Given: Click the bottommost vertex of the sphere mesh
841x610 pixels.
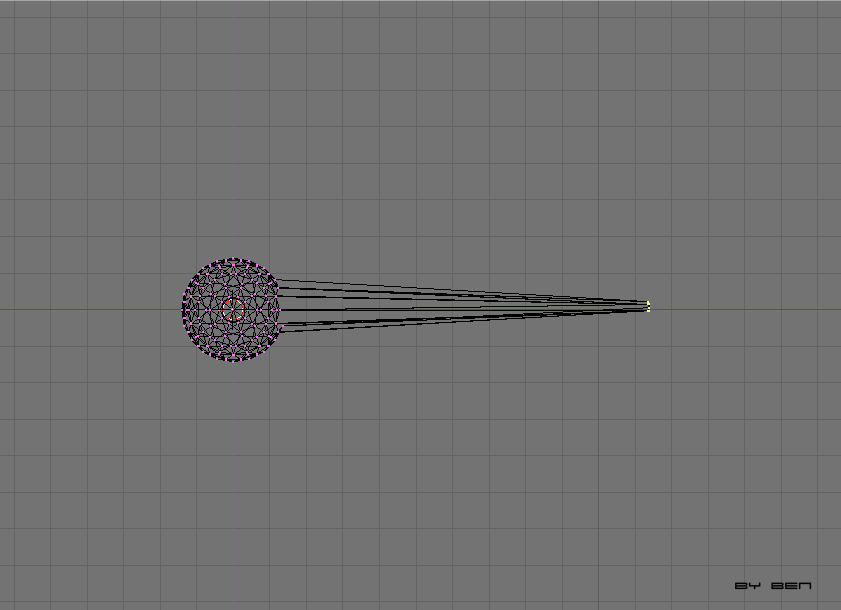Looking at the screenshot, I should pyautogui.click(x=233, y=361).
